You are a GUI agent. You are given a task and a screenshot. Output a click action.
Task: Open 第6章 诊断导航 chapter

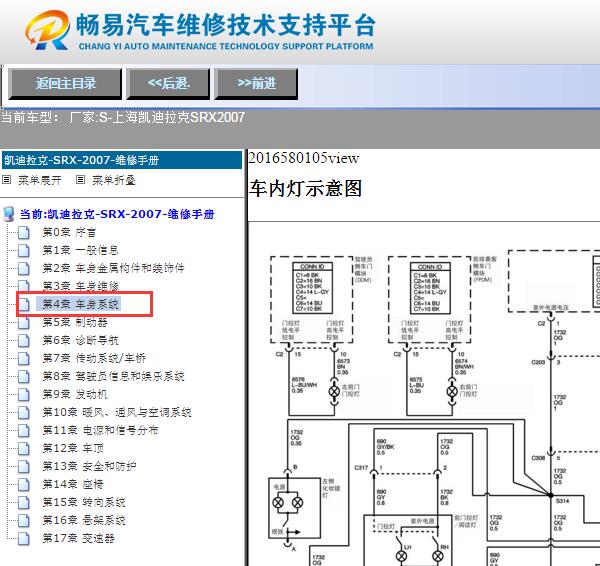coord(80,340)
